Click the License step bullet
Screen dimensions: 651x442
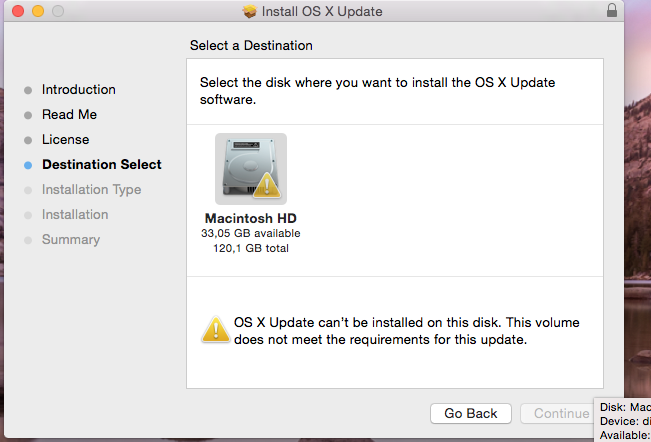pyautogui.click(x=28, y=140)
